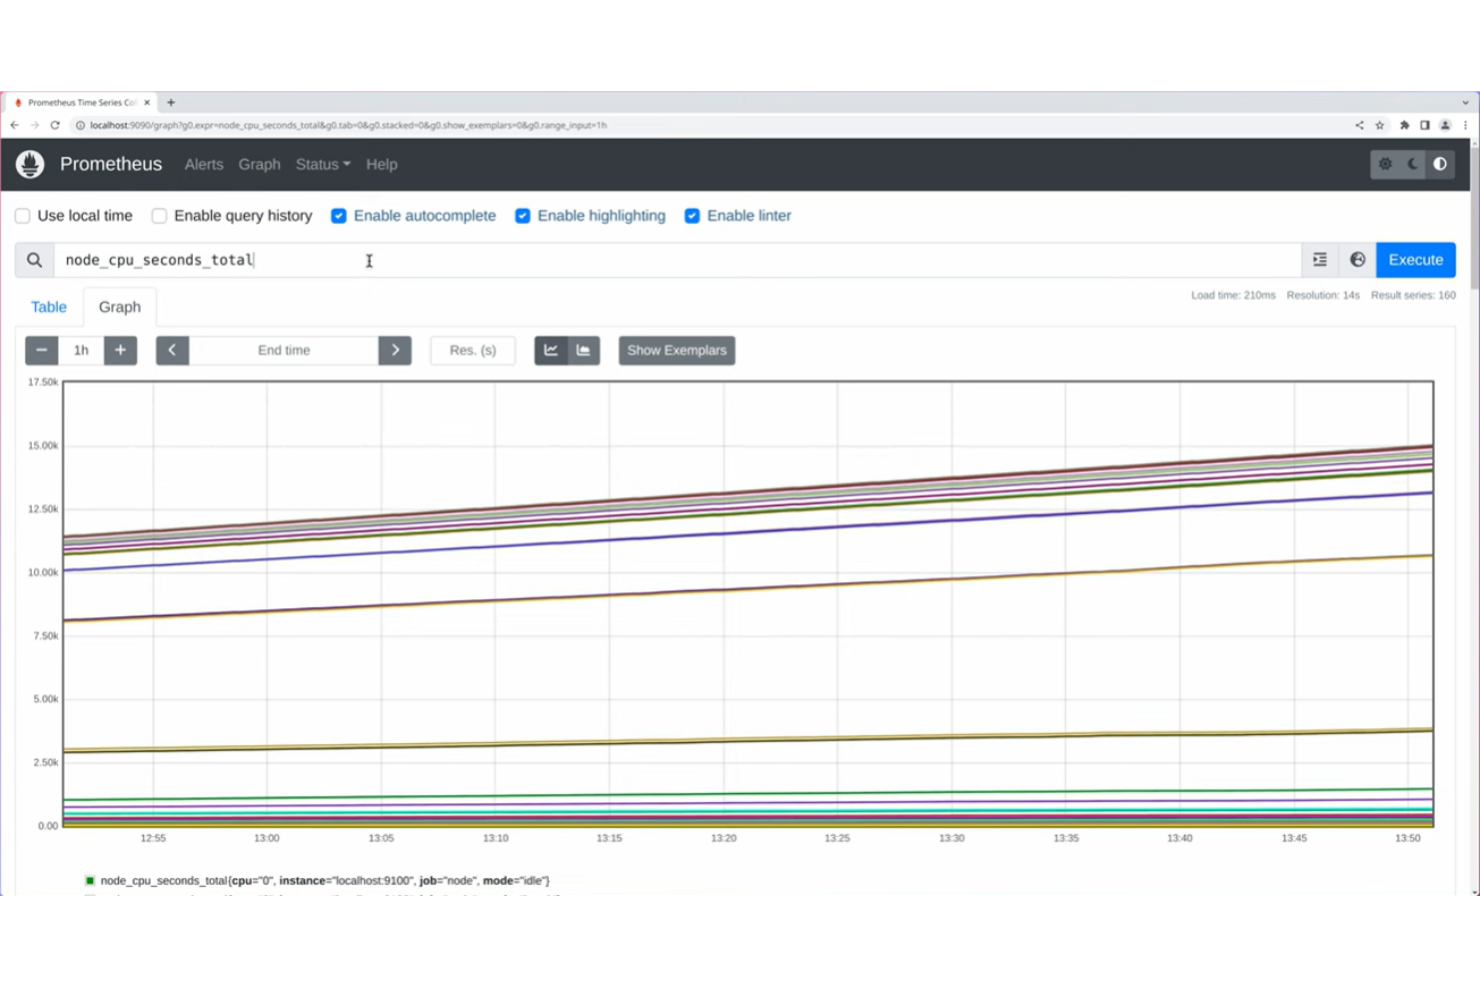Click the End time input field
The image size is (1480, 987).
(x=283, y=350)
